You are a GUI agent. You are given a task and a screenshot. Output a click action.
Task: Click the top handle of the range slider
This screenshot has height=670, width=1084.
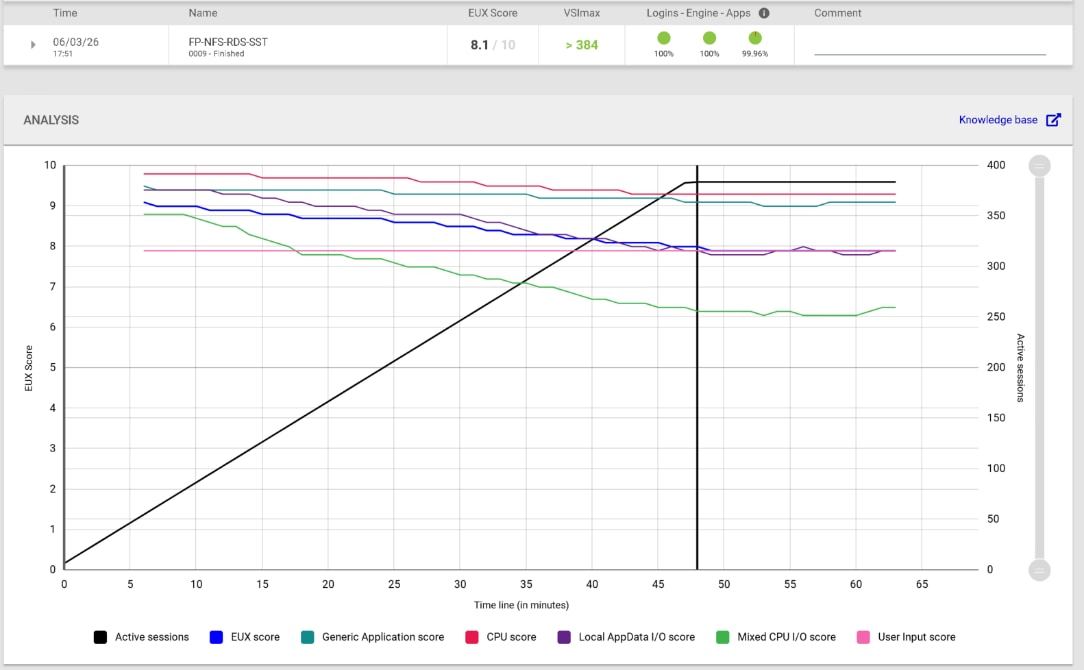tap(1039, 166)
